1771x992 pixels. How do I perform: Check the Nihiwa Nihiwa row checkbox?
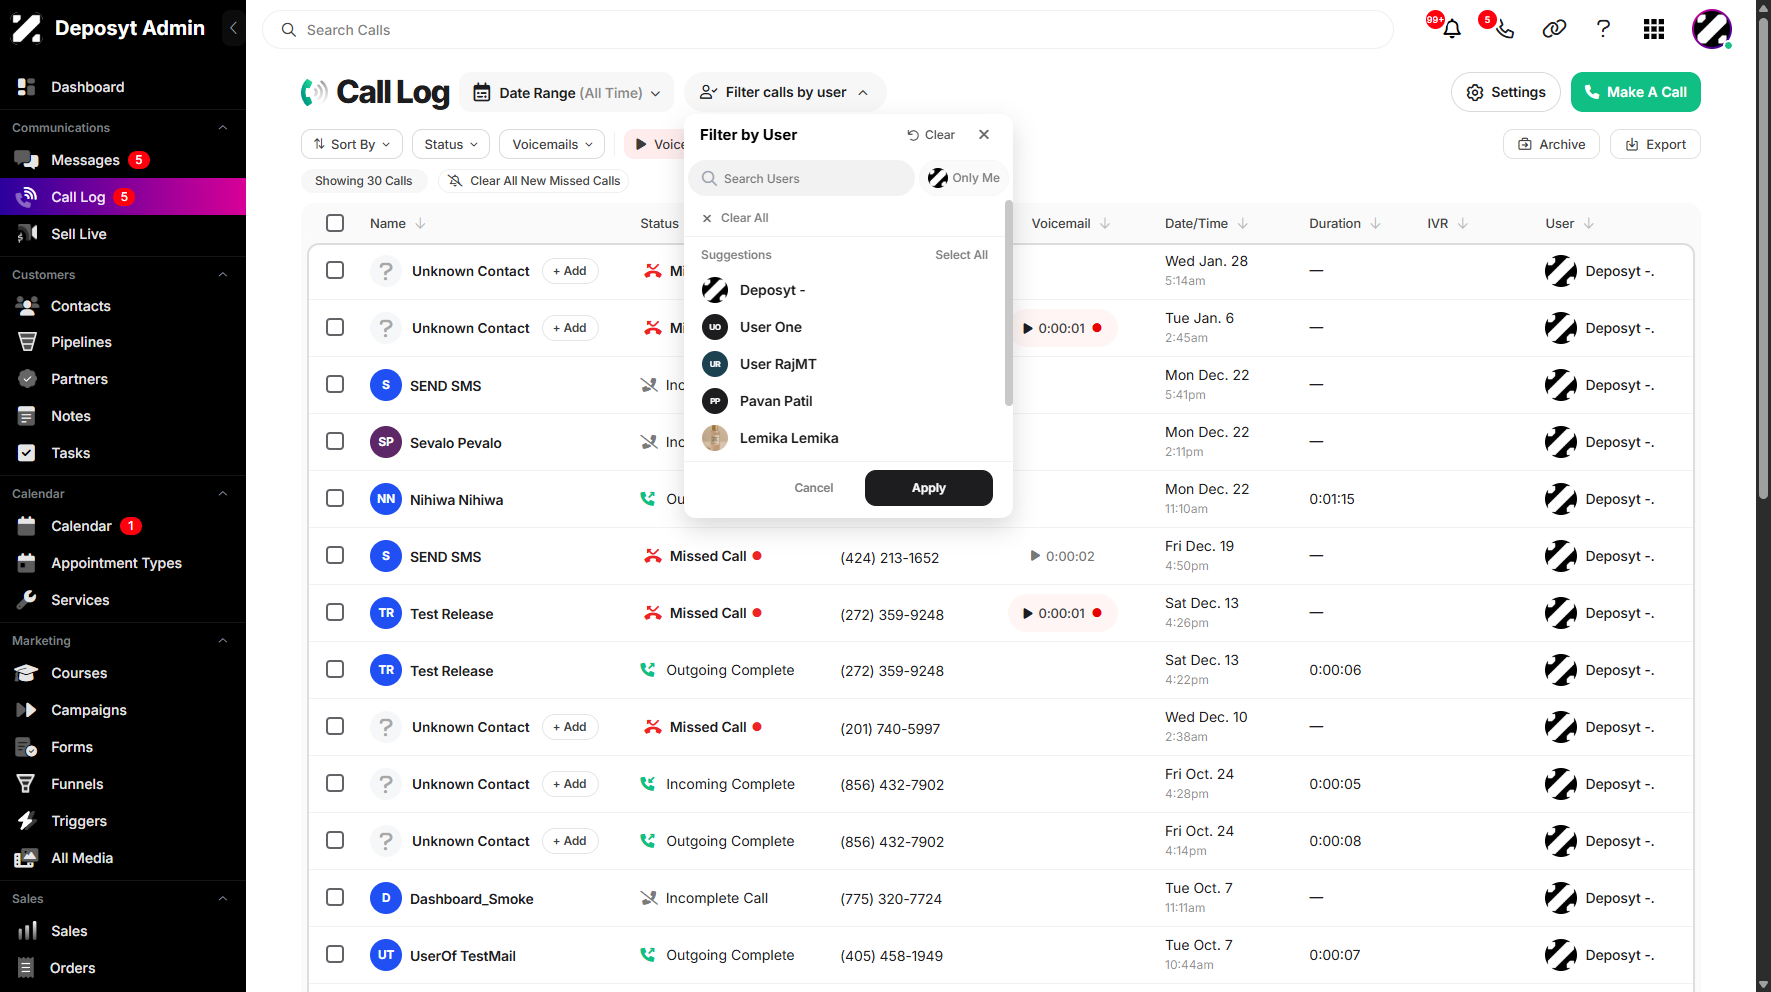click(335, 498)
